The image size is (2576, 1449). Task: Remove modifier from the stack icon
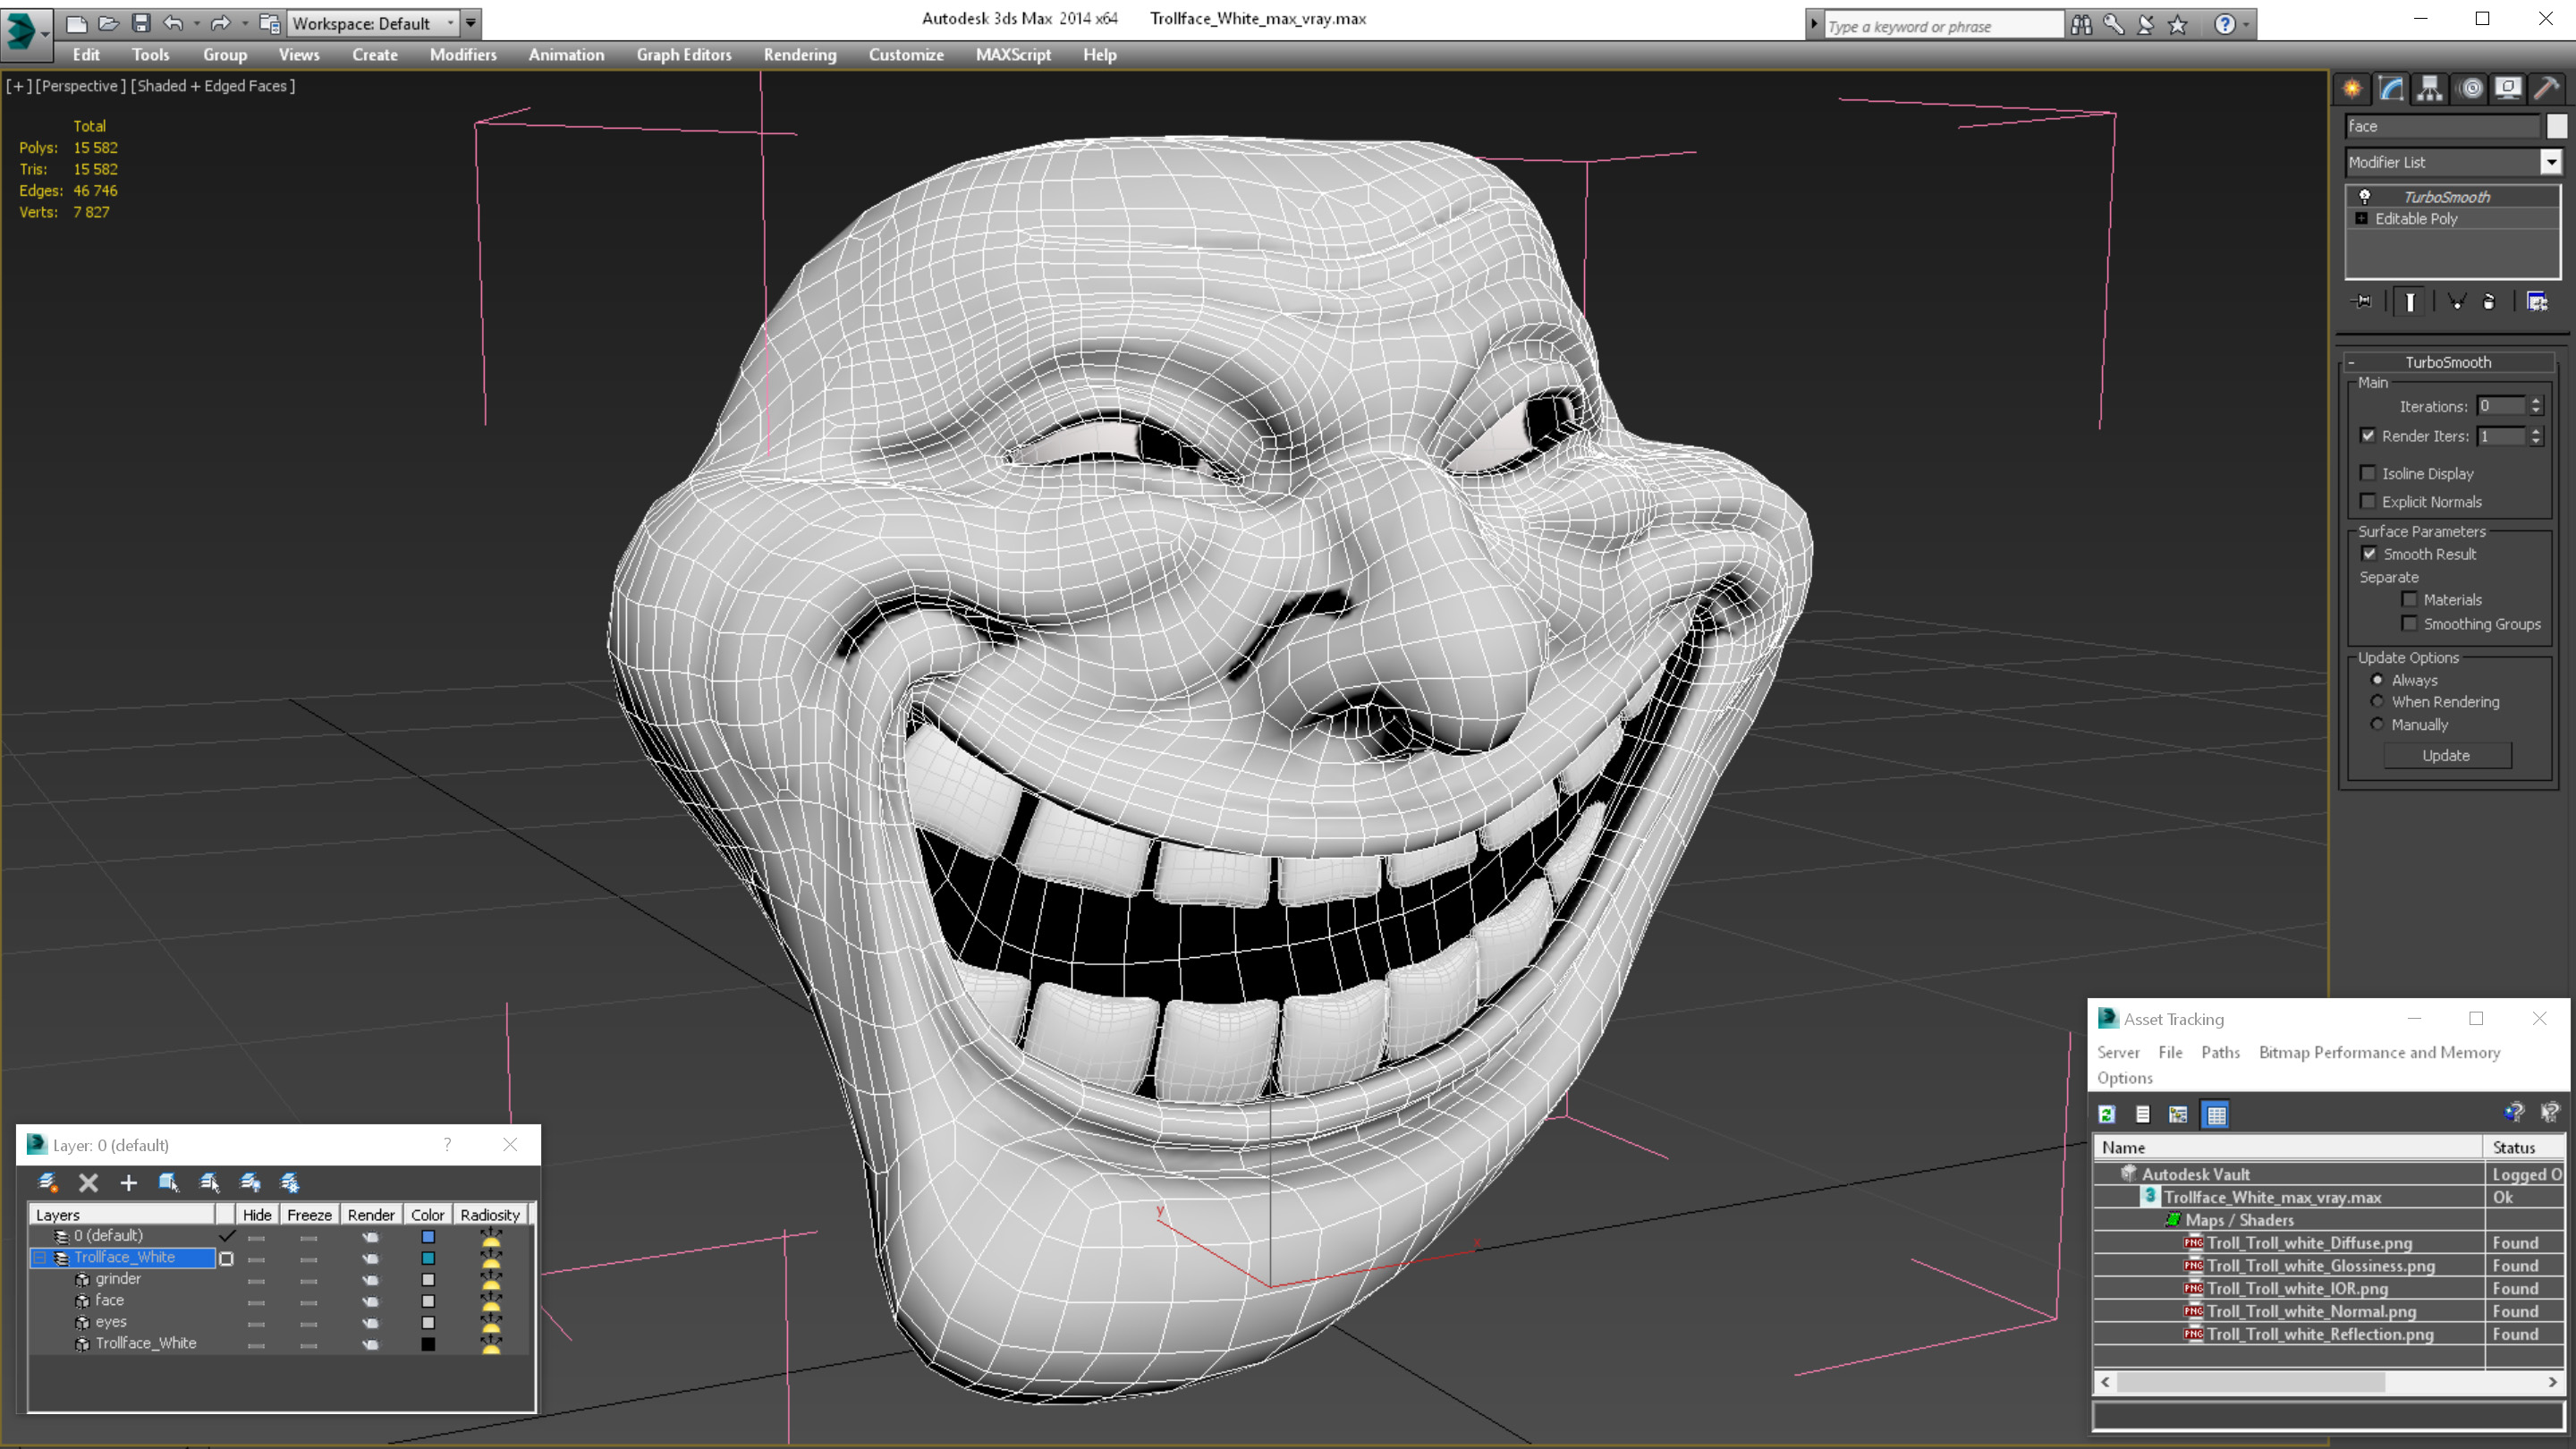tap(2489, 301)
